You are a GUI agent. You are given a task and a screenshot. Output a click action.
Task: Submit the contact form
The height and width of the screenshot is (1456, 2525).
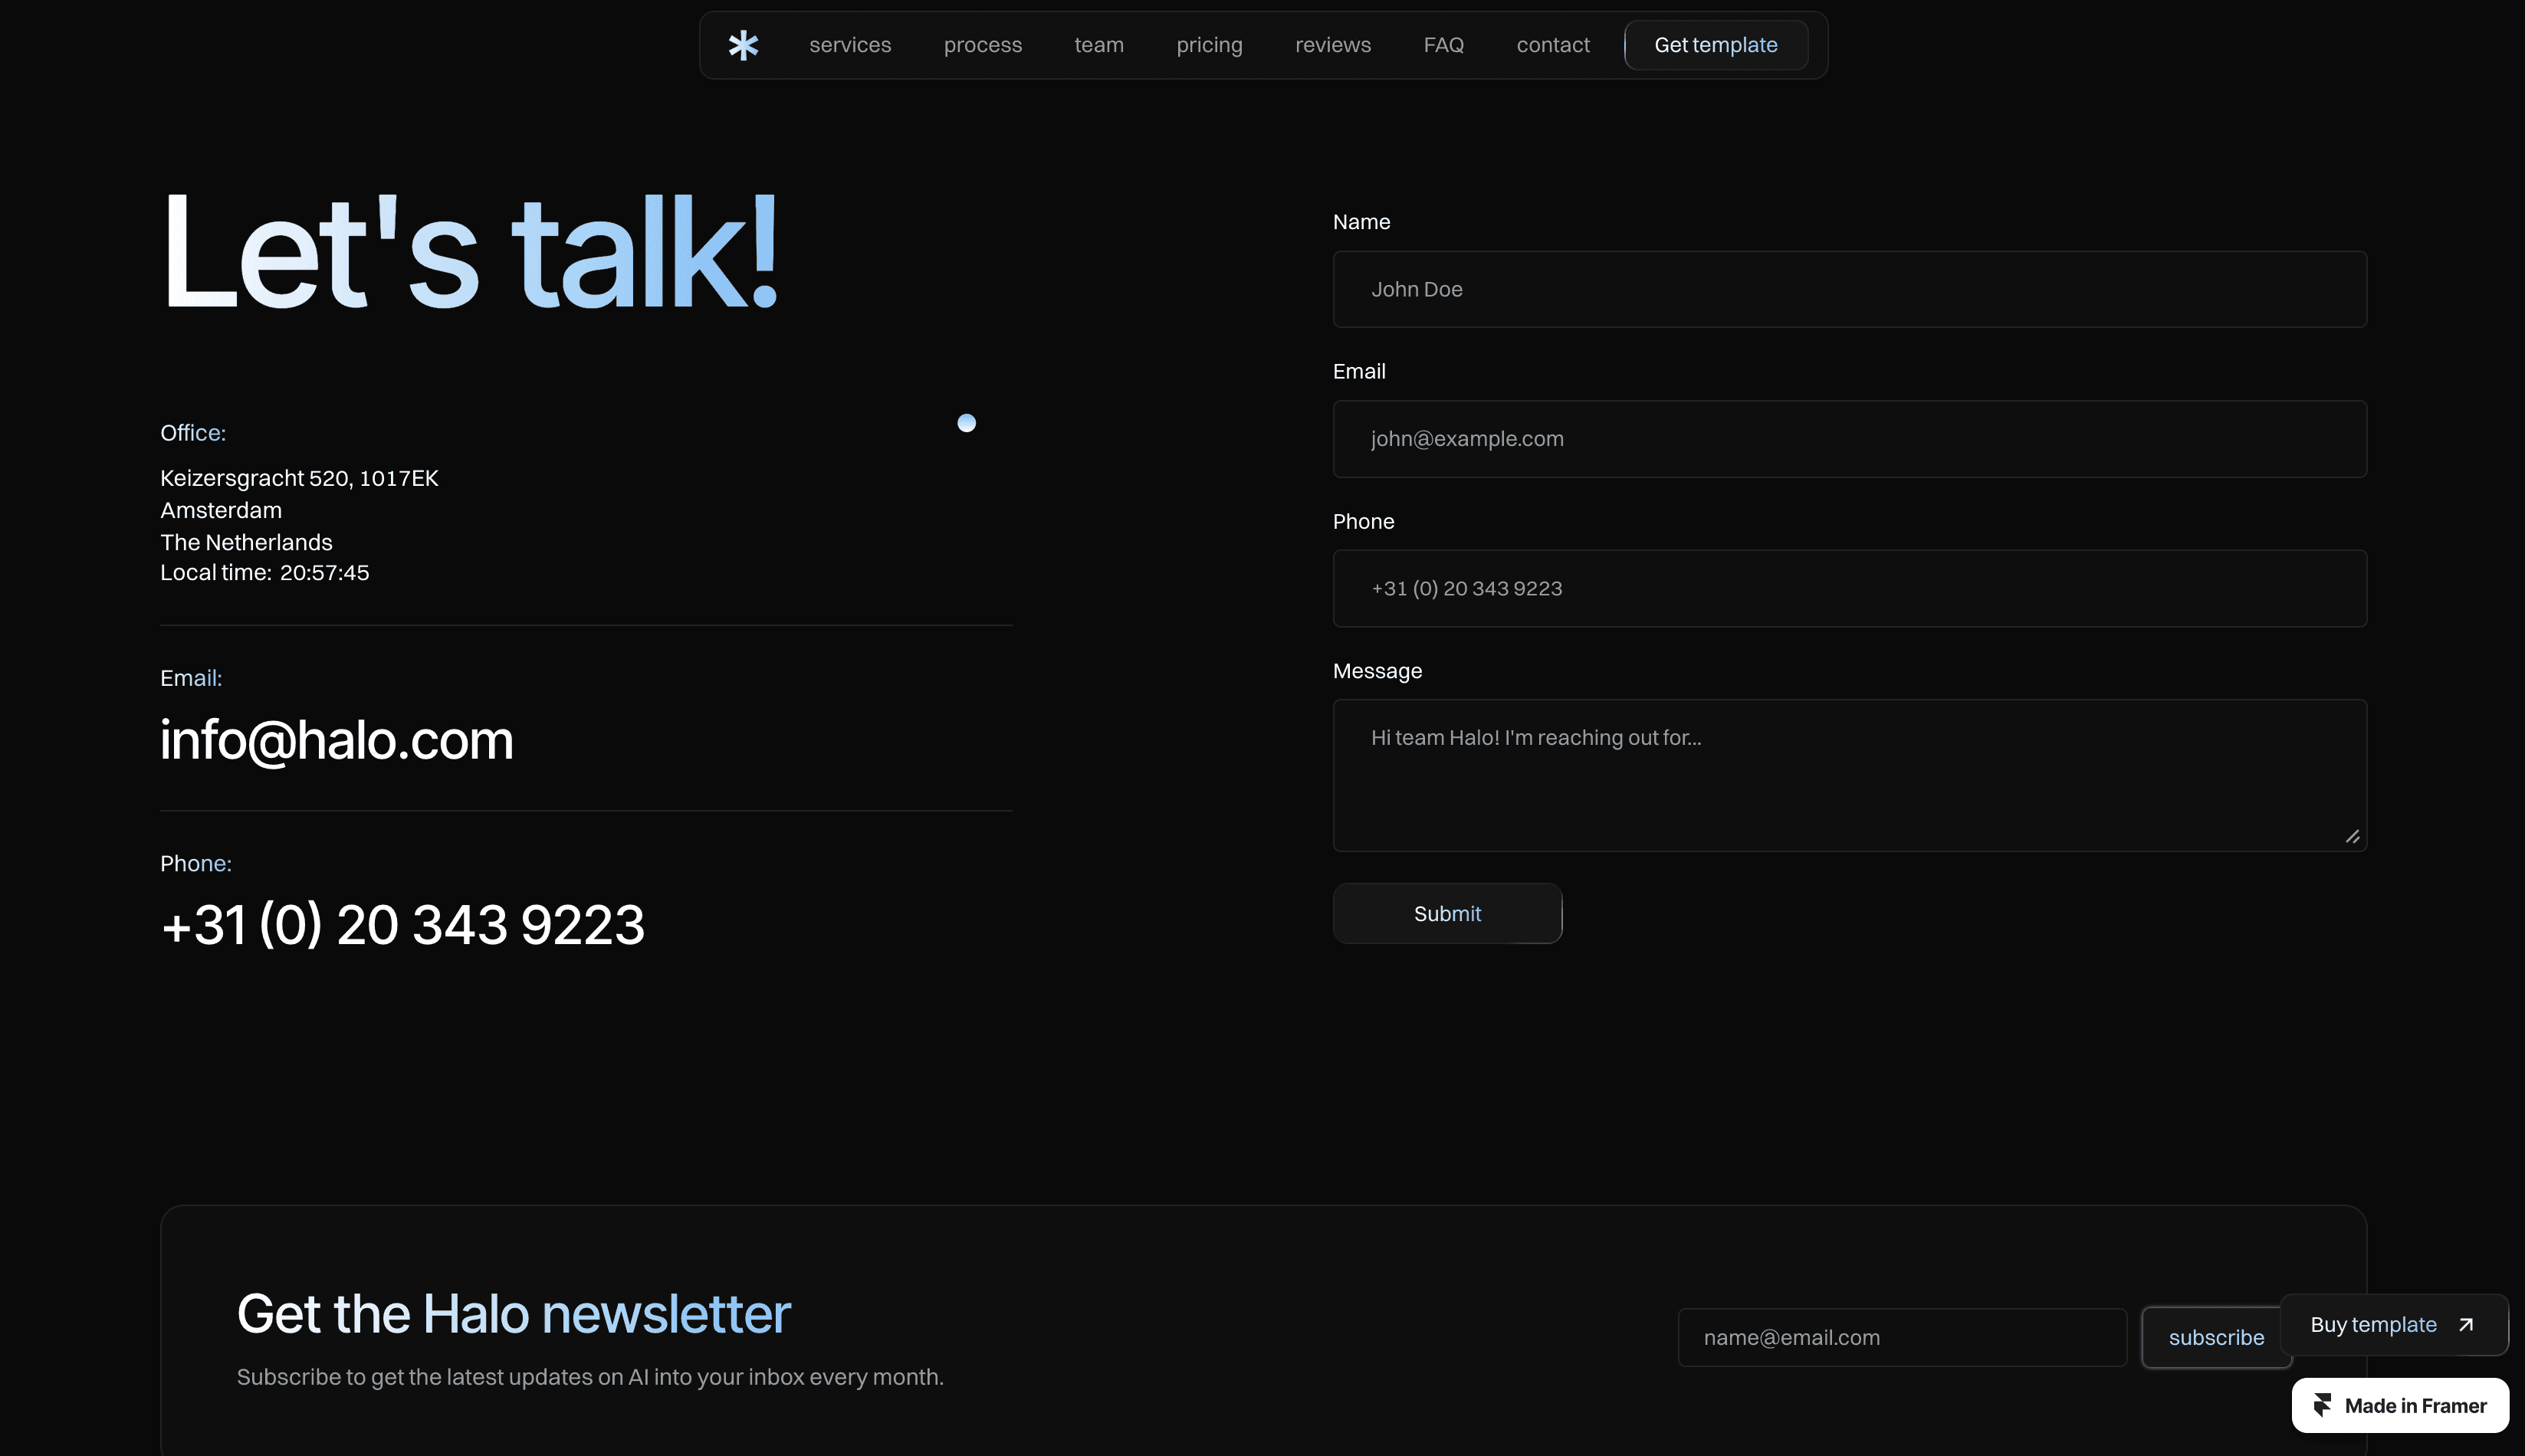coord(1446,913)
